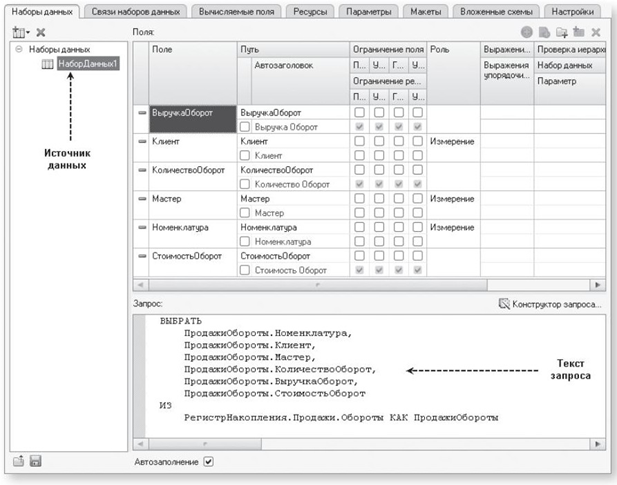Check first field restriction box for Клиент
The height and width of the screenshot is (485, 617).
coord(359,141)
